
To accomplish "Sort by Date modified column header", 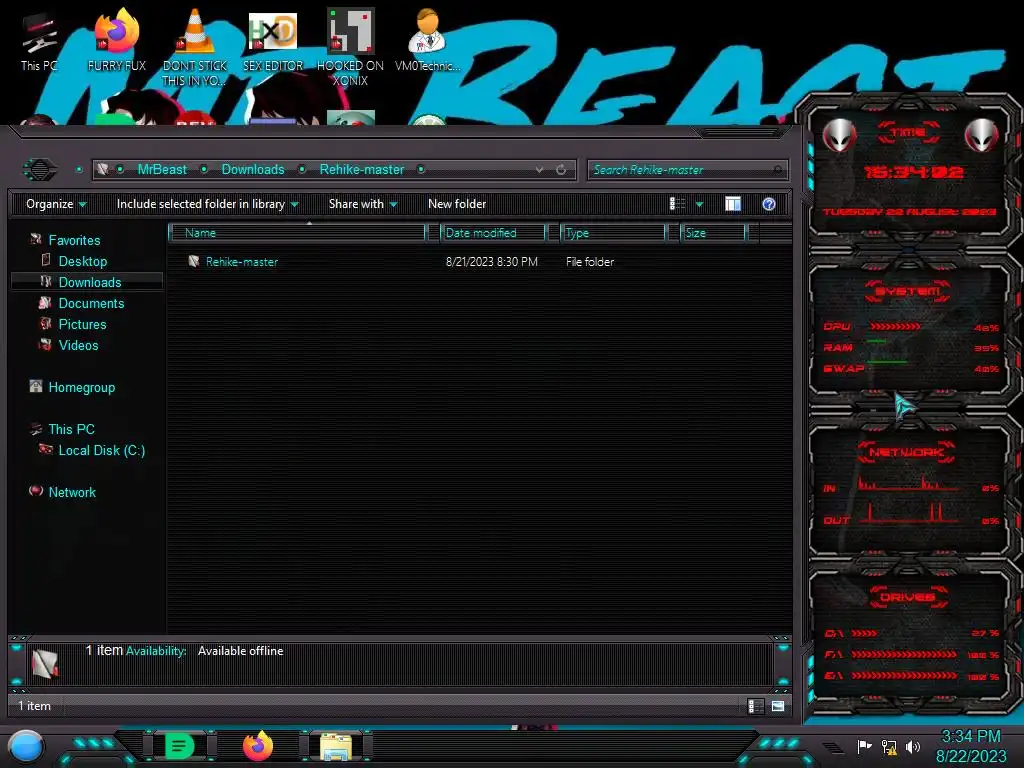I will [x=493, y=233].
